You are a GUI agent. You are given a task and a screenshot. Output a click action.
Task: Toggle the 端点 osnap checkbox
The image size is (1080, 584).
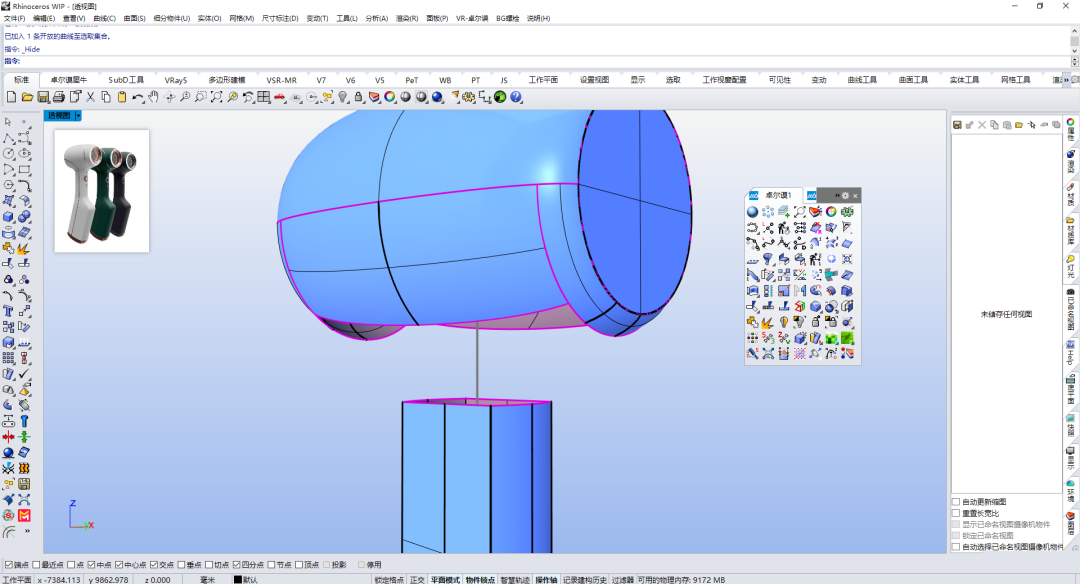(9, 565)
